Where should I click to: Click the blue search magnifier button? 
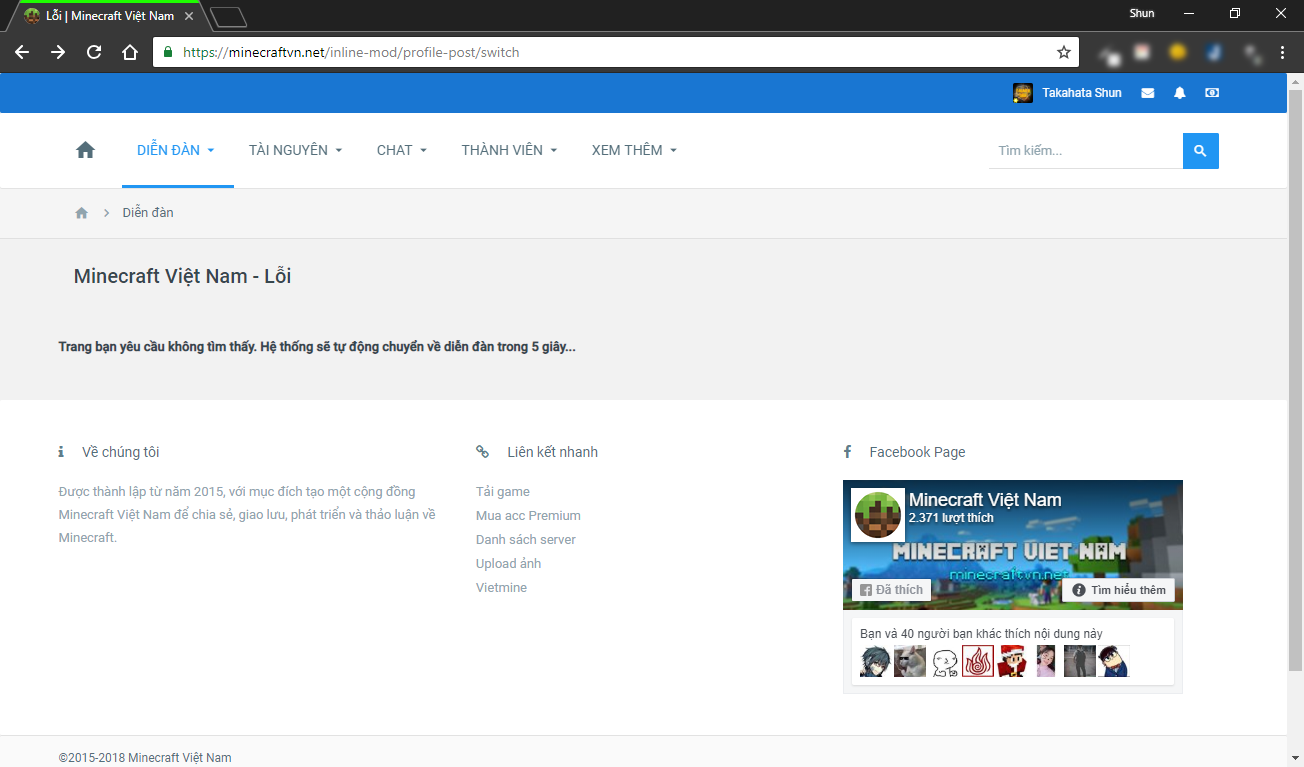[x=1201, y=151]
